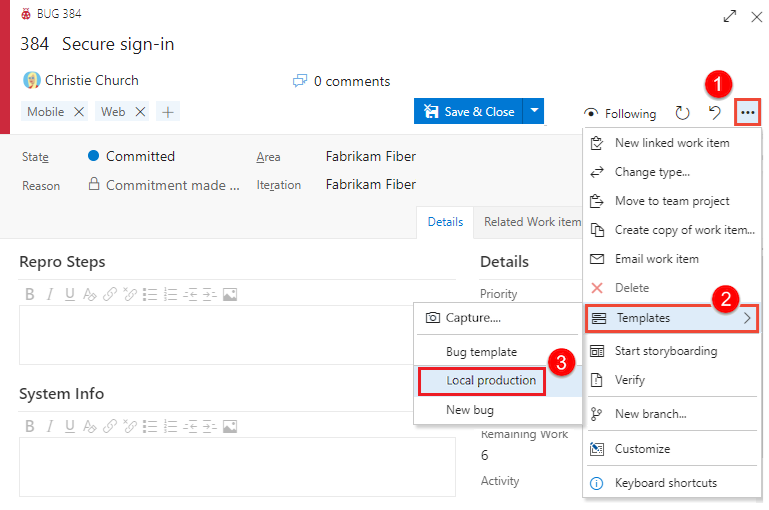Insert image in Repro Steps toolbar
The image size is (769, 510).
click(x=230, y=294)
